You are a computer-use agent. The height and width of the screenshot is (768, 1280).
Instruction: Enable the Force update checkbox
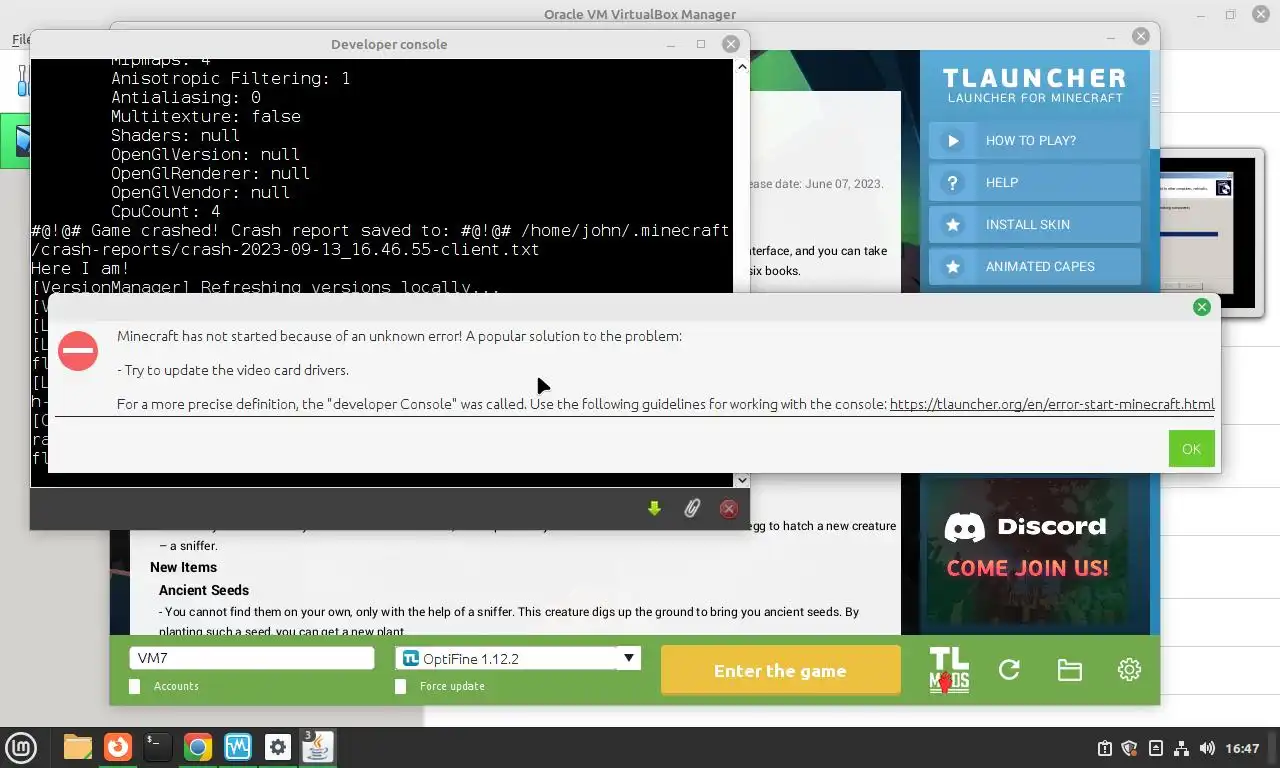[x=401, y=686]
